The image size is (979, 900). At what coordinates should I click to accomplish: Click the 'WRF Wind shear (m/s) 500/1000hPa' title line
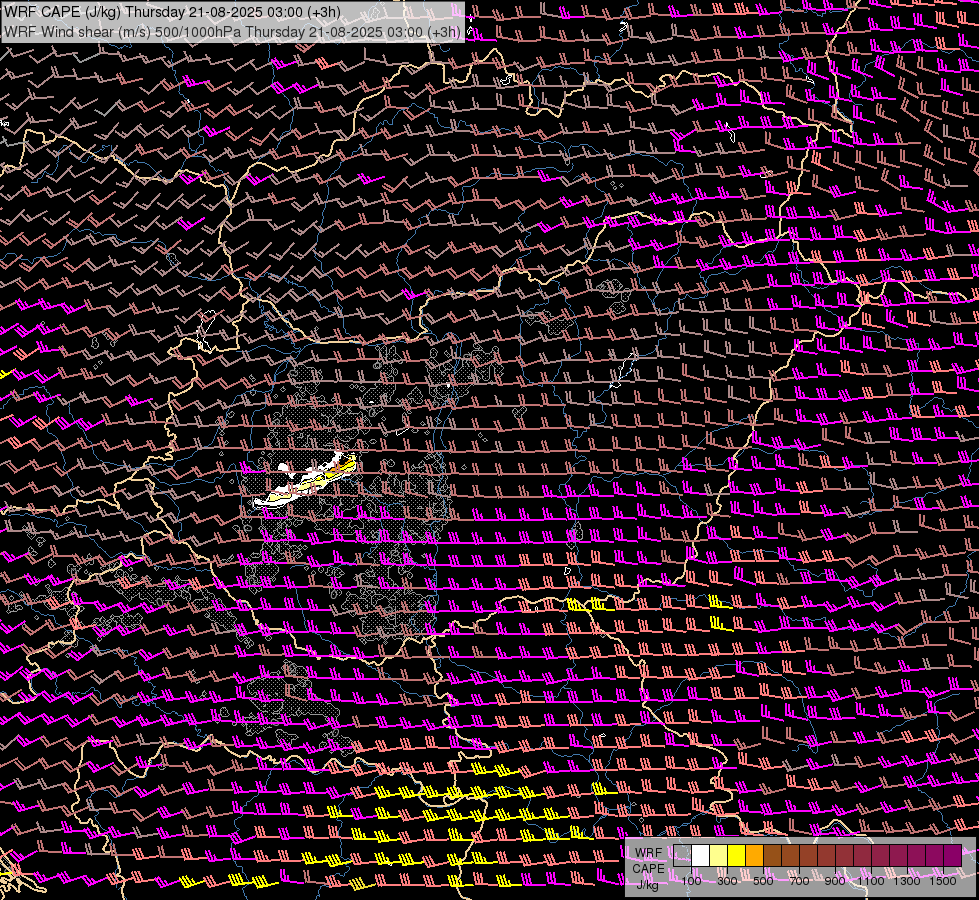[x=232, y=31]
